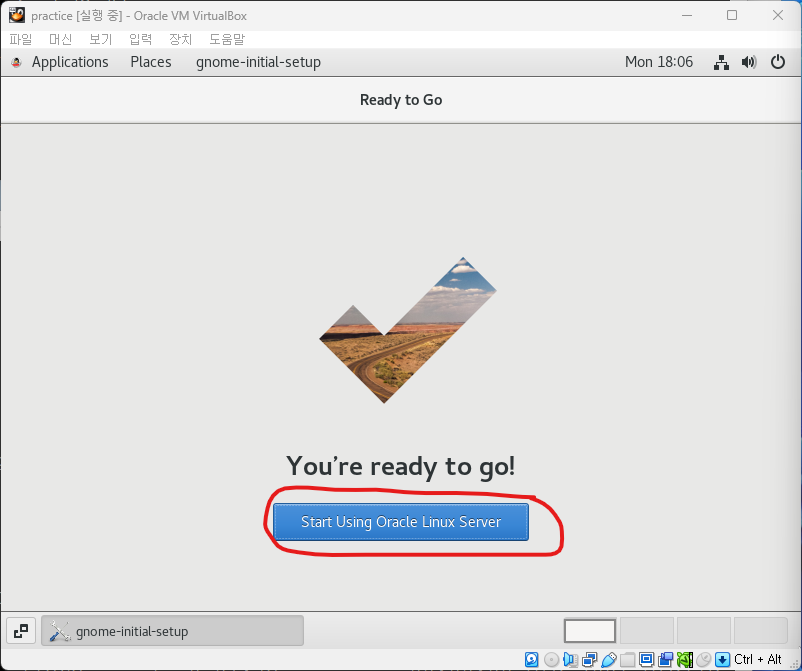Screen dimensions: 802x671
Task: Click the hard disk activity status icon
Action: tap(531, 659)
